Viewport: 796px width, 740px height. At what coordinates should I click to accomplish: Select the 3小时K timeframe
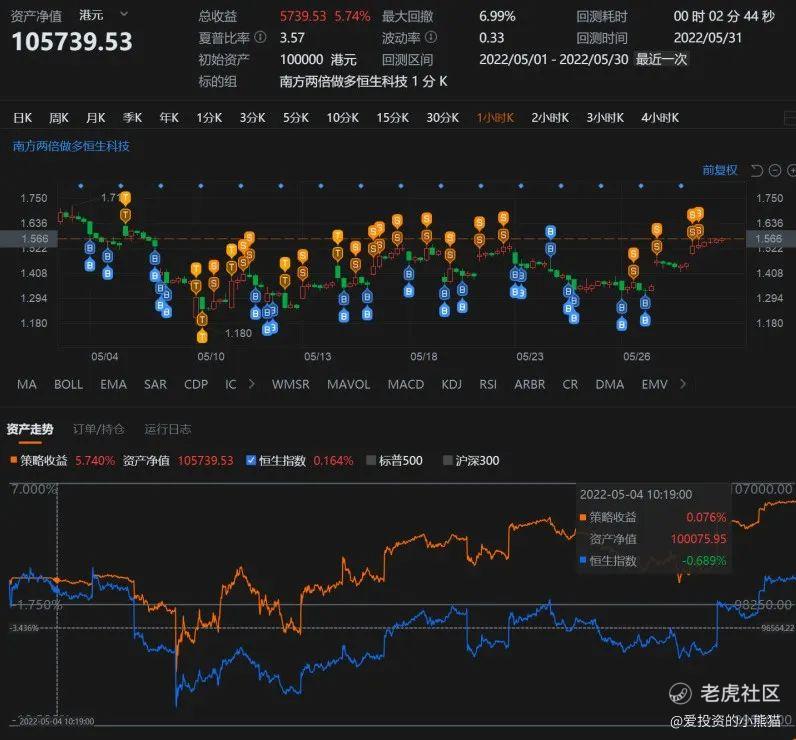tap(605, 118)
